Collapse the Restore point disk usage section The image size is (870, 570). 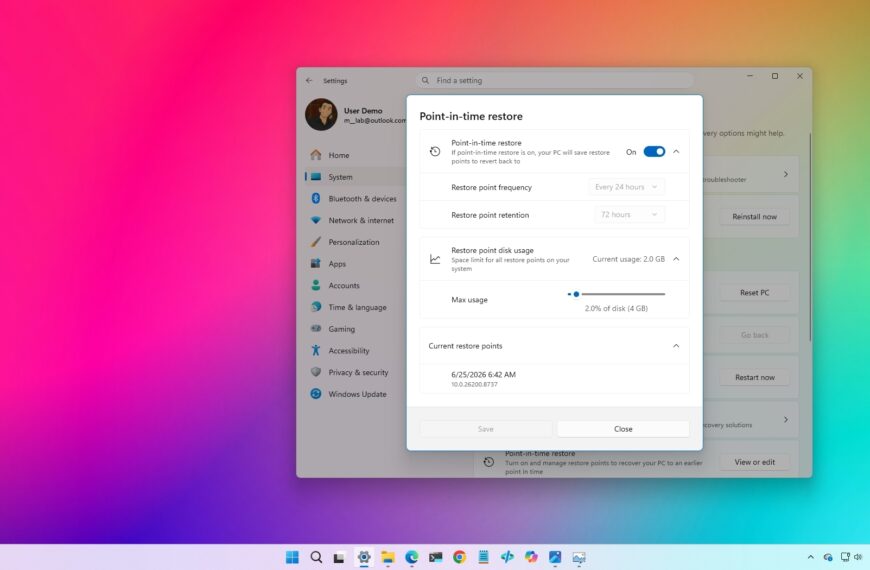(x=676, y=259)
